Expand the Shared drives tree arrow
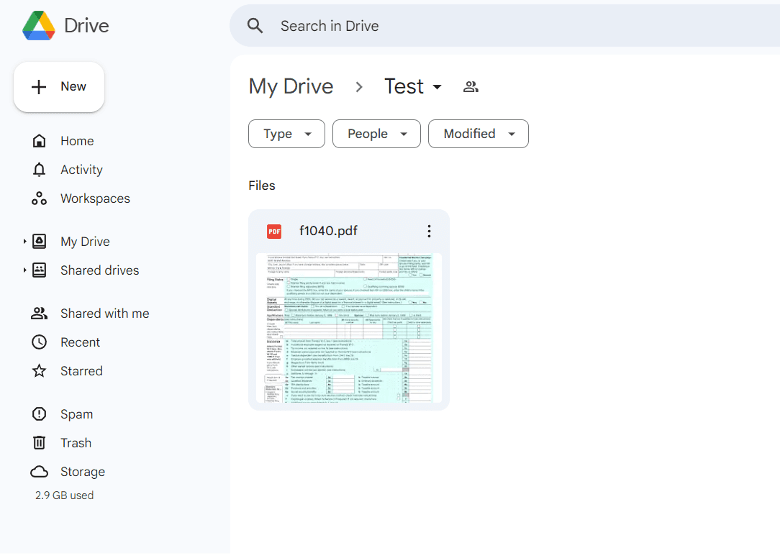The image size is (780, 555). (25, 271)
